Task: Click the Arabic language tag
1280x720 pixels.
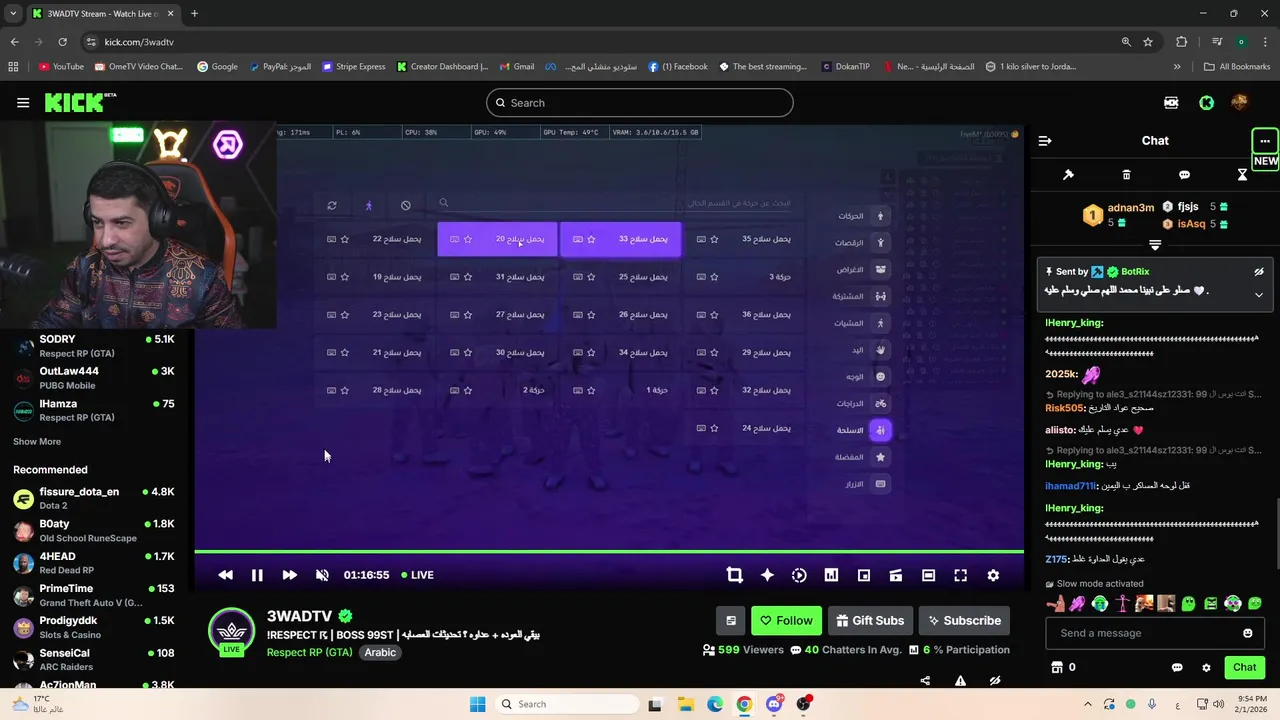Action: [380, 652]
